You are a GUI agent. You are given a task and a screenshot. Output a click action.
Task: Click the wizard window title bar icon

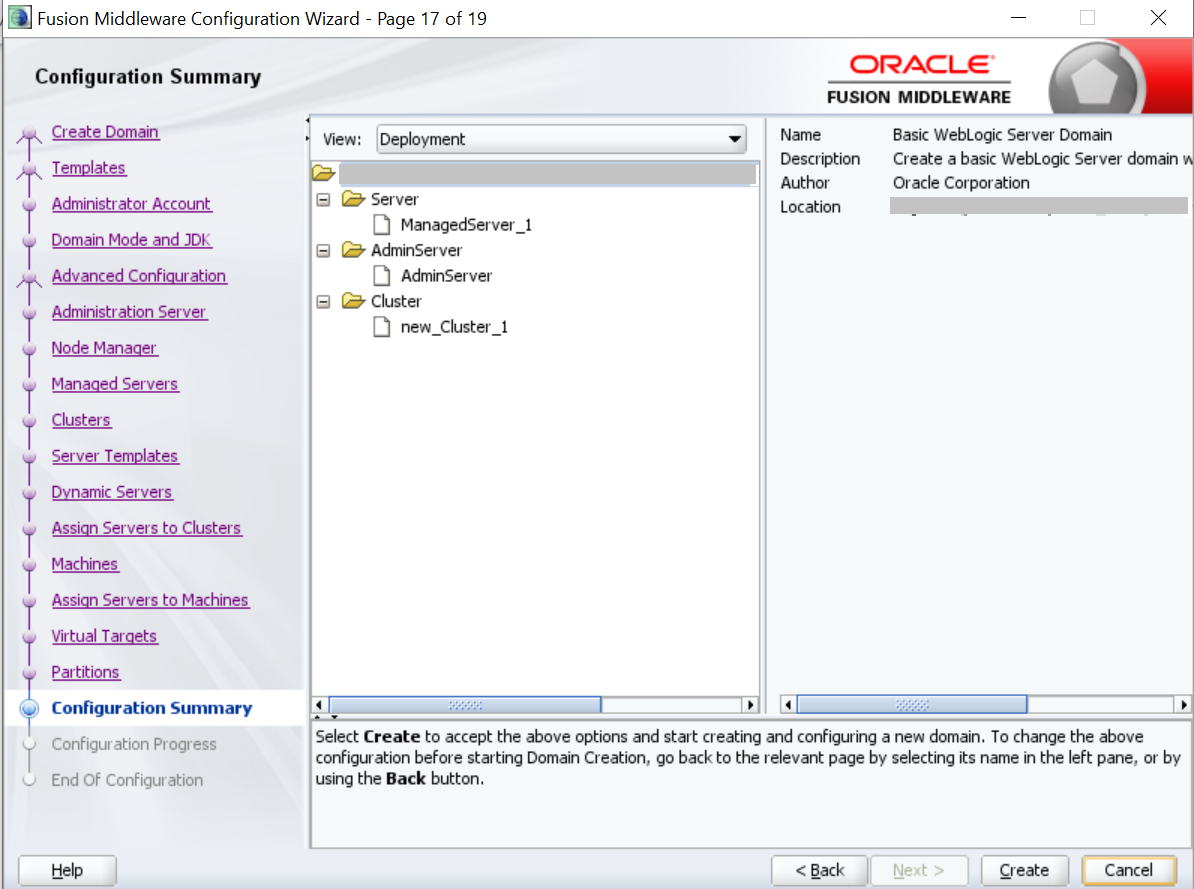pos(19,18)
